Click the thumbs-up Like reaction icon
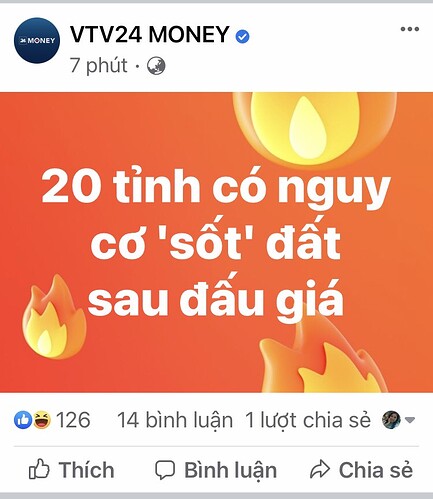The height and width of the screenshot is (499, 433). click(x=23, y=420)
